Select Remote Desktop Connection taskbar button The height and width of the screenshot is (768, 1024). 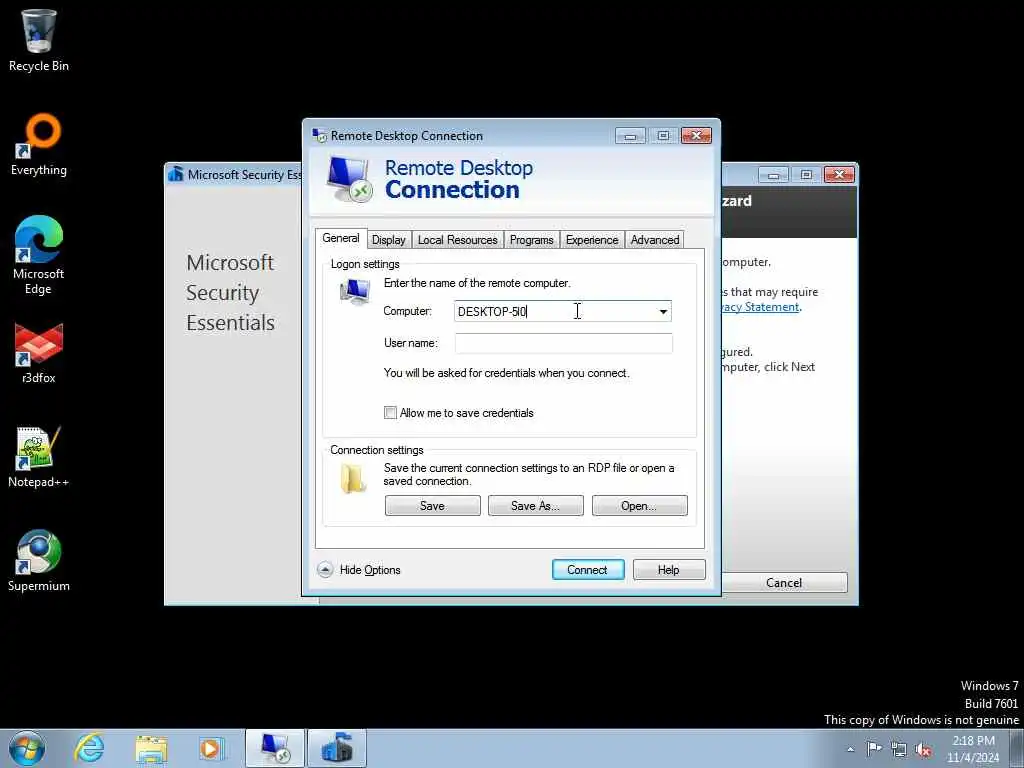point(275,748)
